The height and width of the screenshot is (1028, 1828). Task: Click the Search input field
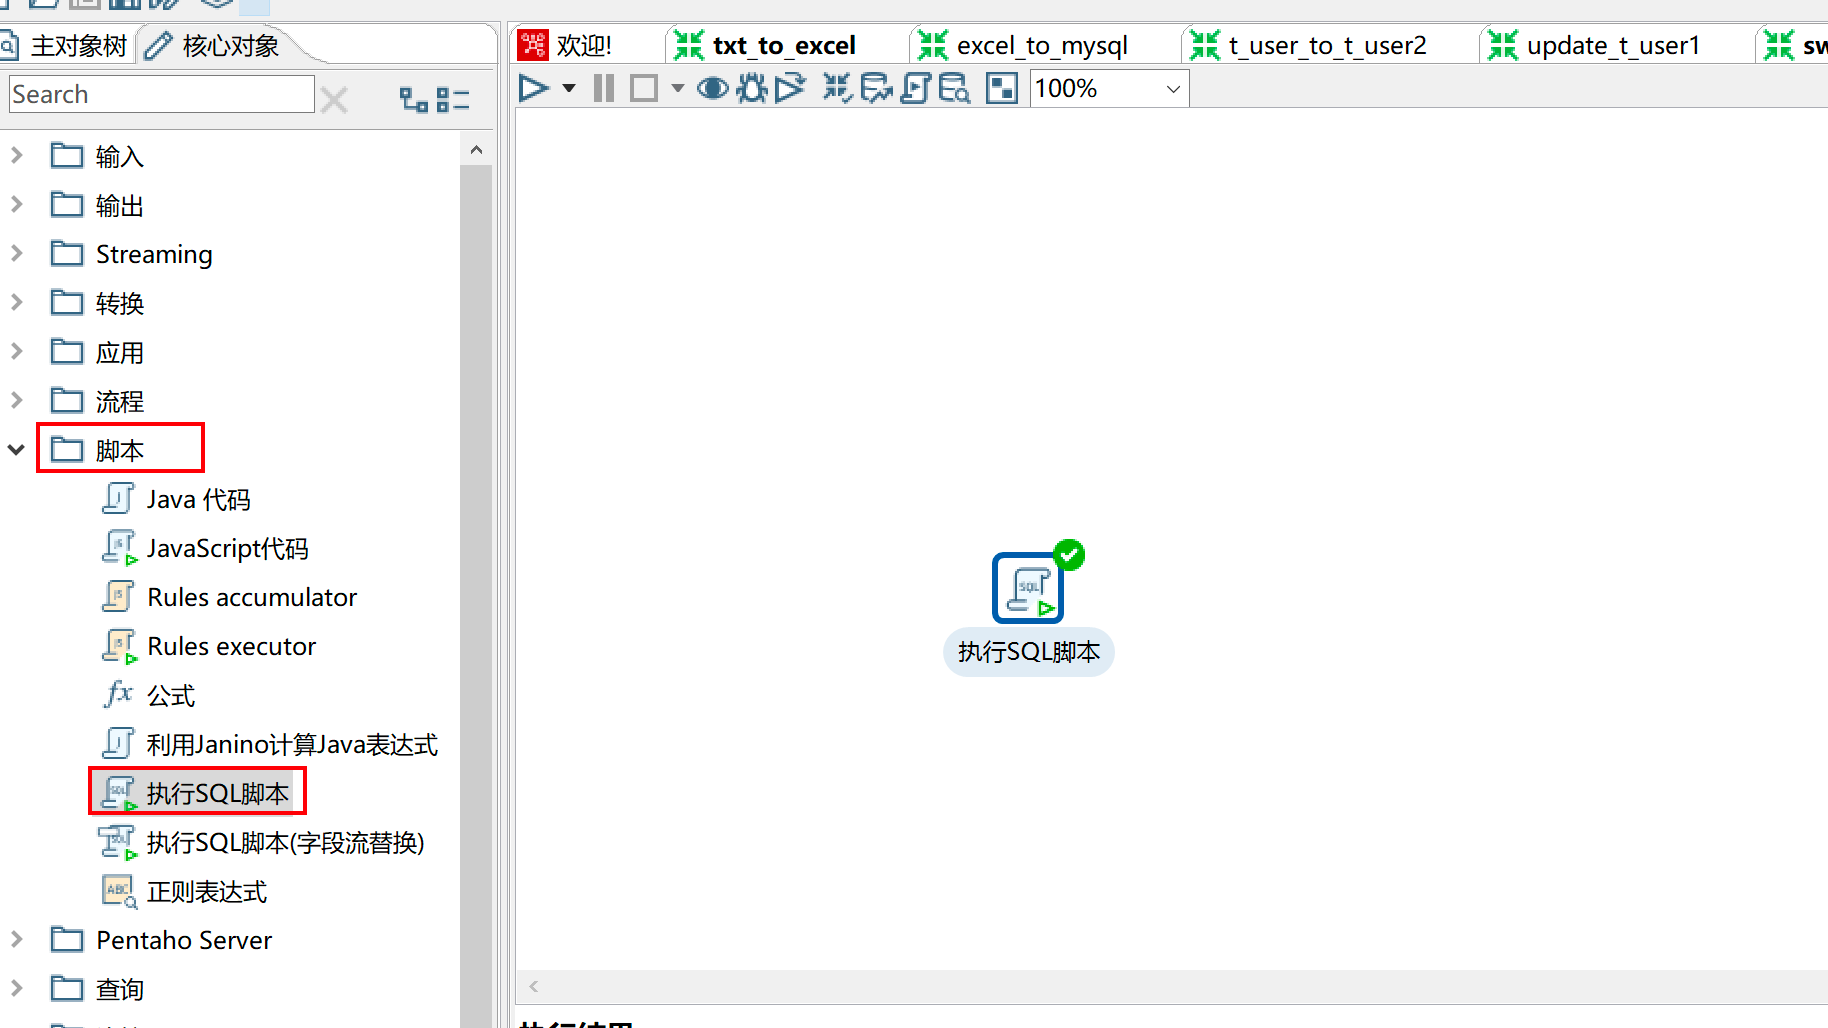coord(161,95)
